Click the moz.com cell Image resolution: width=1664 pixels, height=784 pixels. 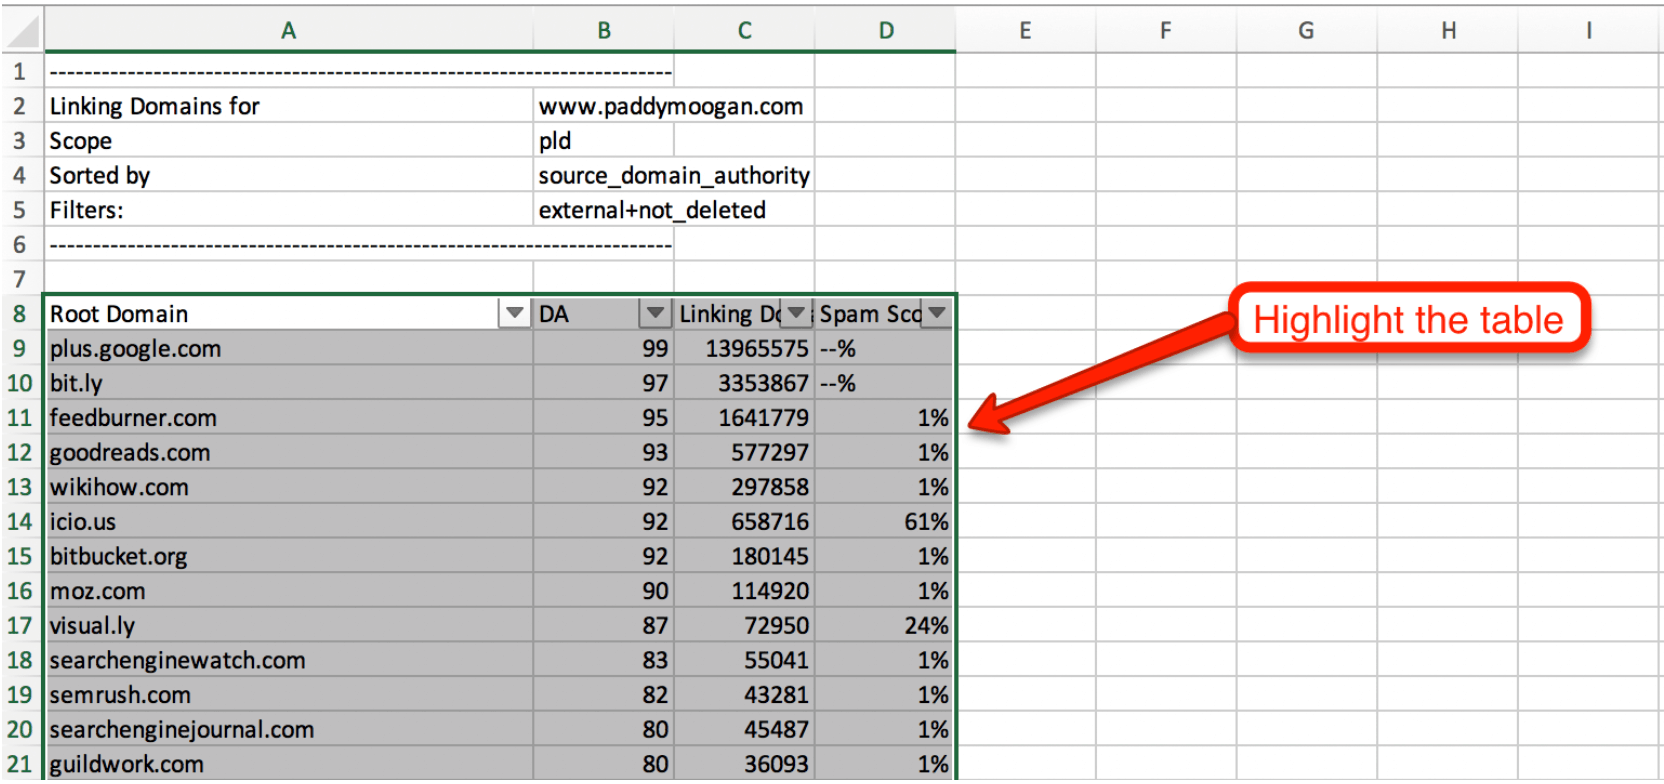pyautogui.click(x=289, y=591)
